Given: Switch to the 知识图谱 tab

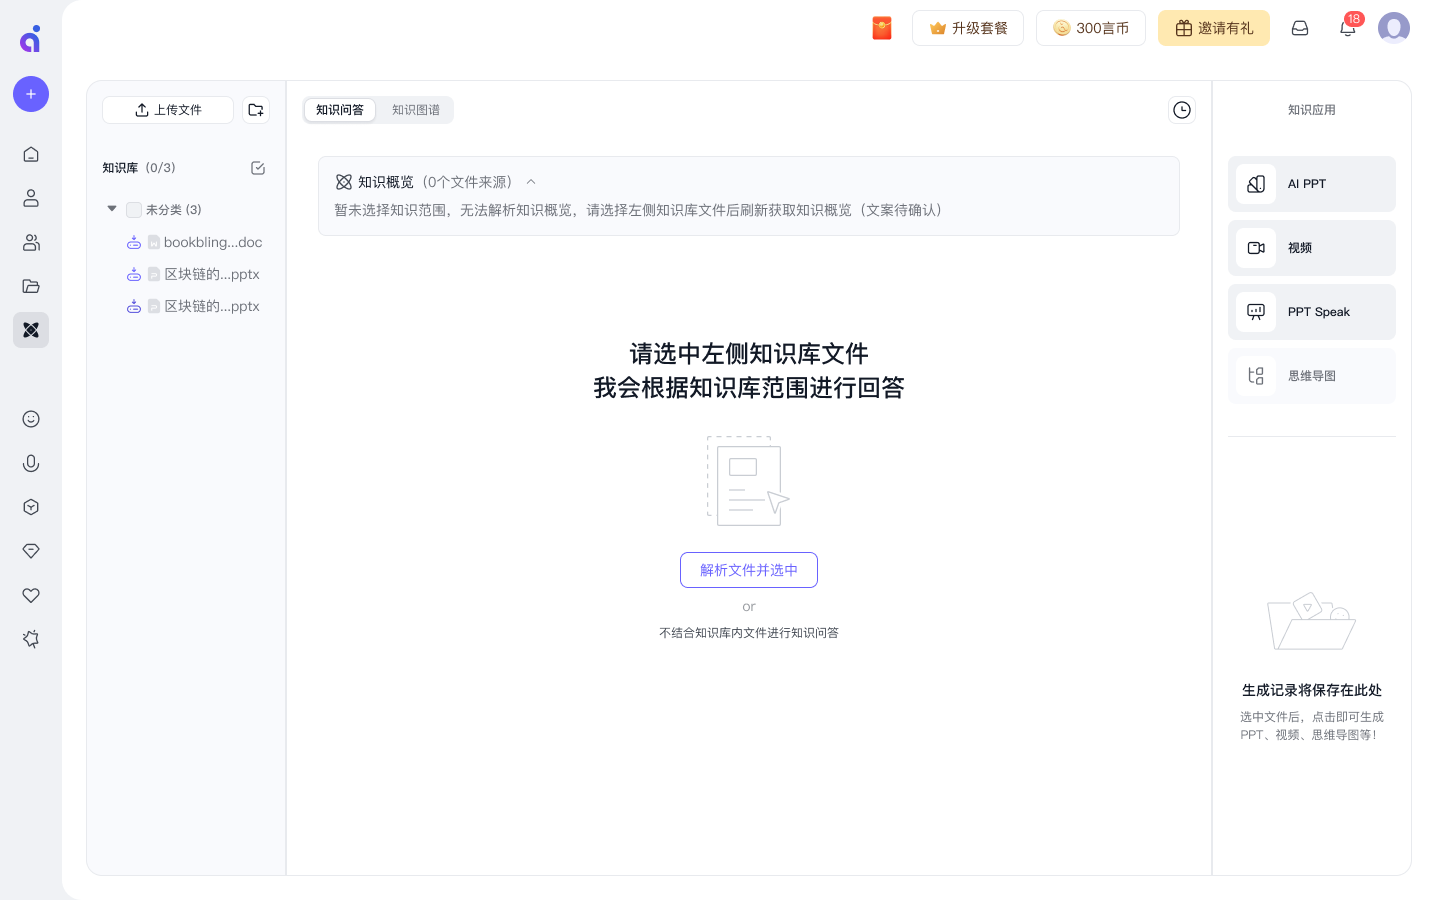Looking at the screenshot, I should [x=415, y=110].
